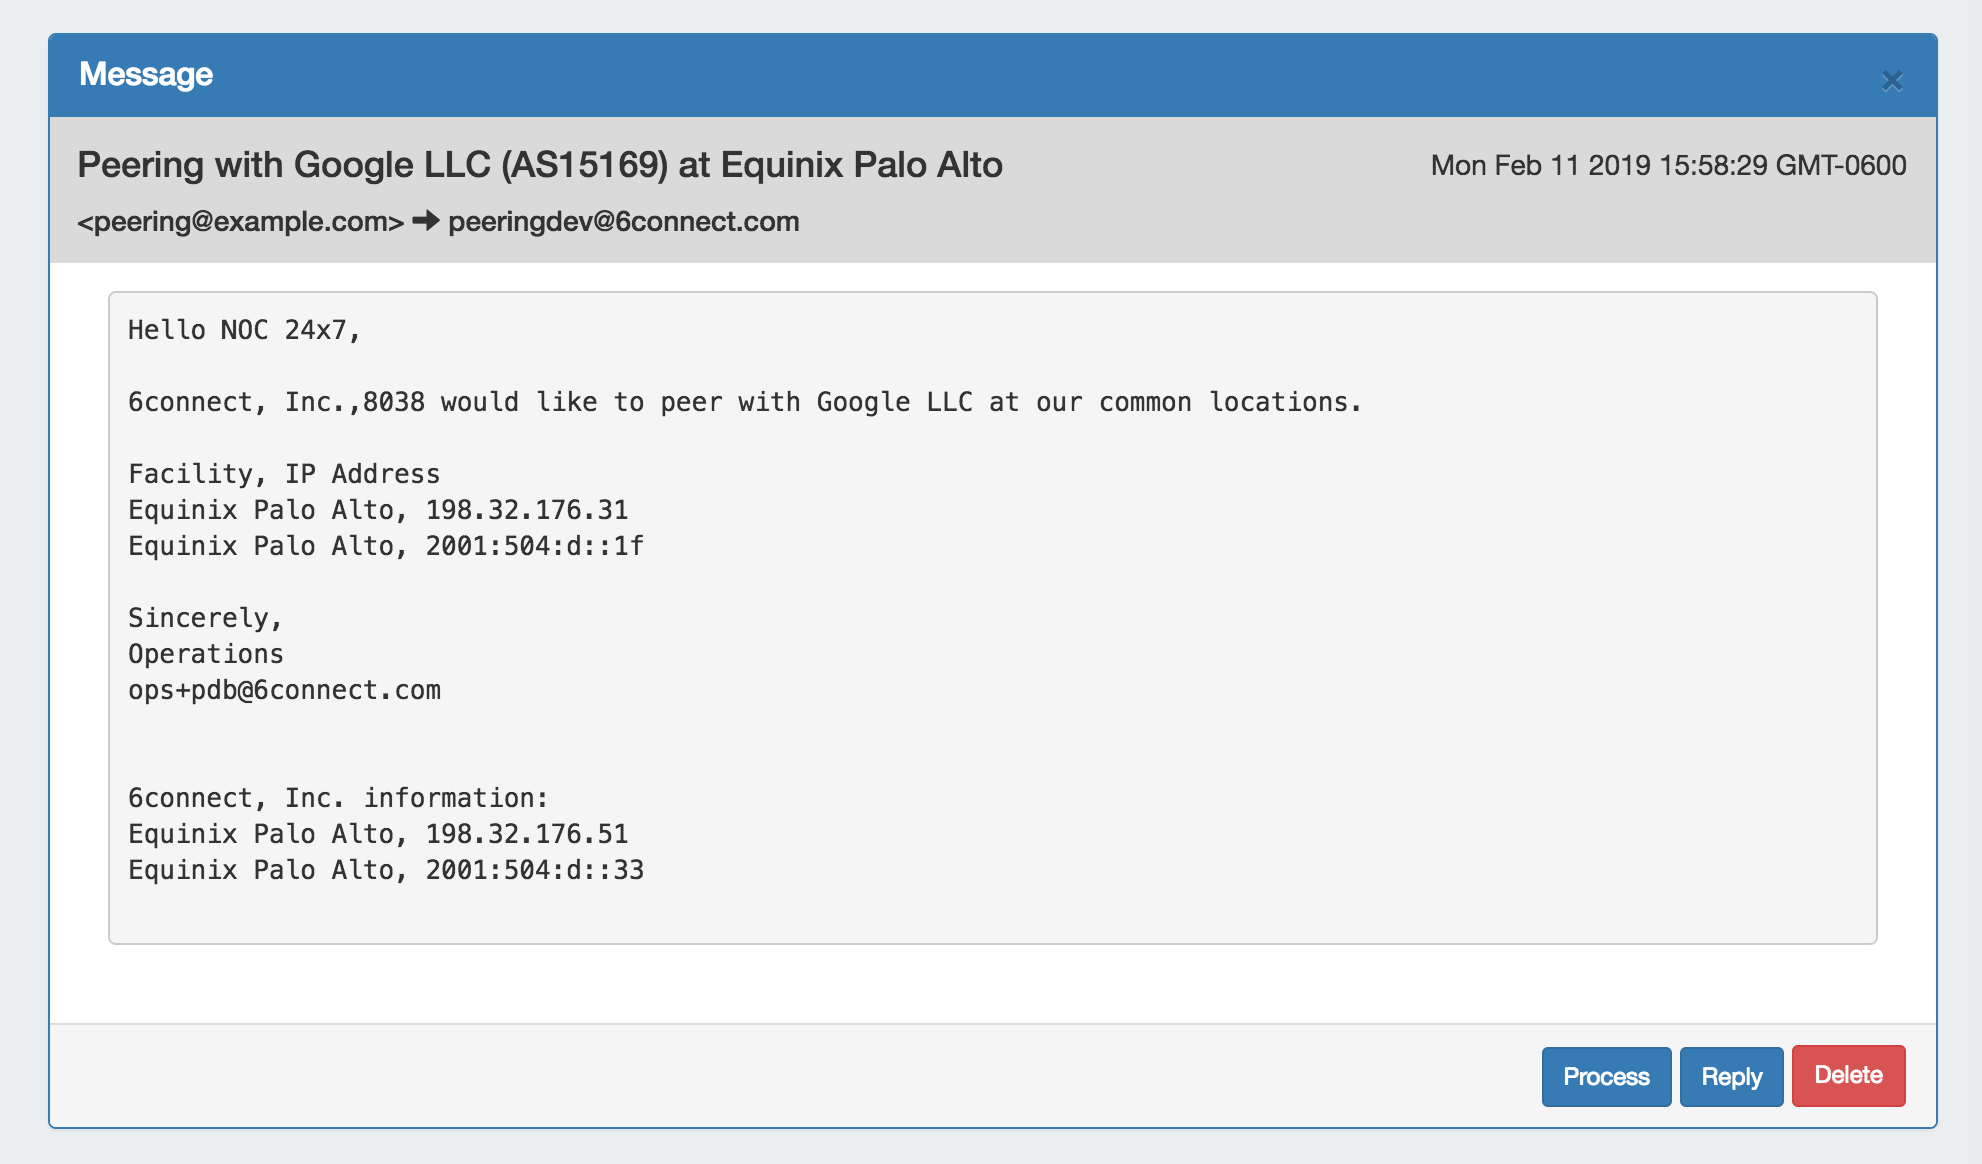This screenshot has height=1164, width=1982.
Task: Click the Reply button
Action: pos(1731,1076)
